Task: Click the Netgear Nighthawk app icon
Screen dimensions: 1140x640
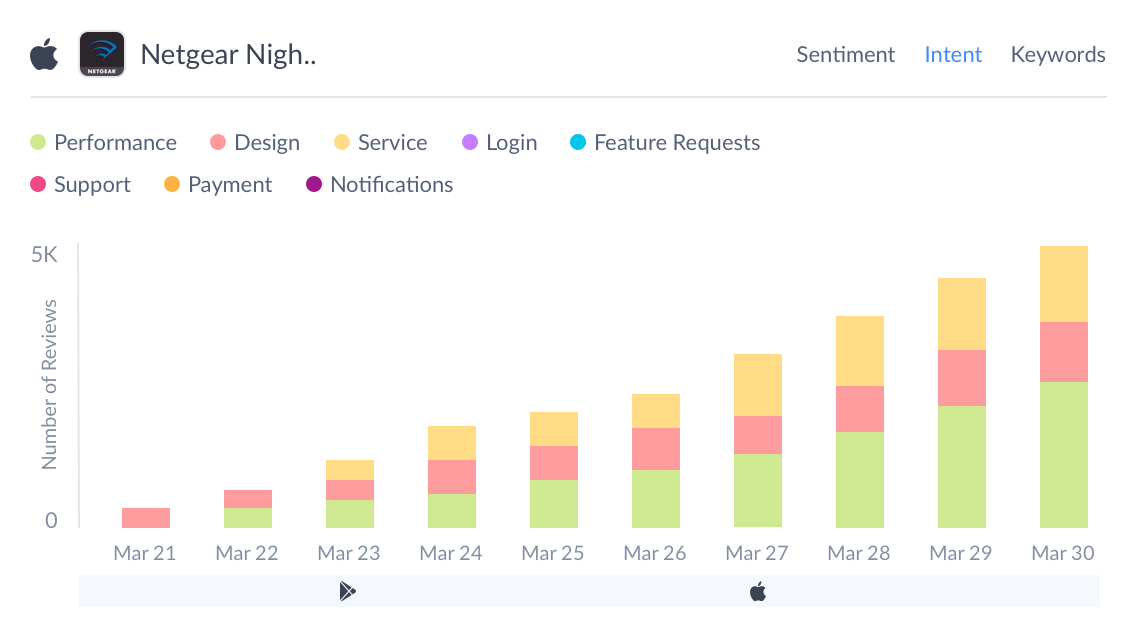Action: 102,54
